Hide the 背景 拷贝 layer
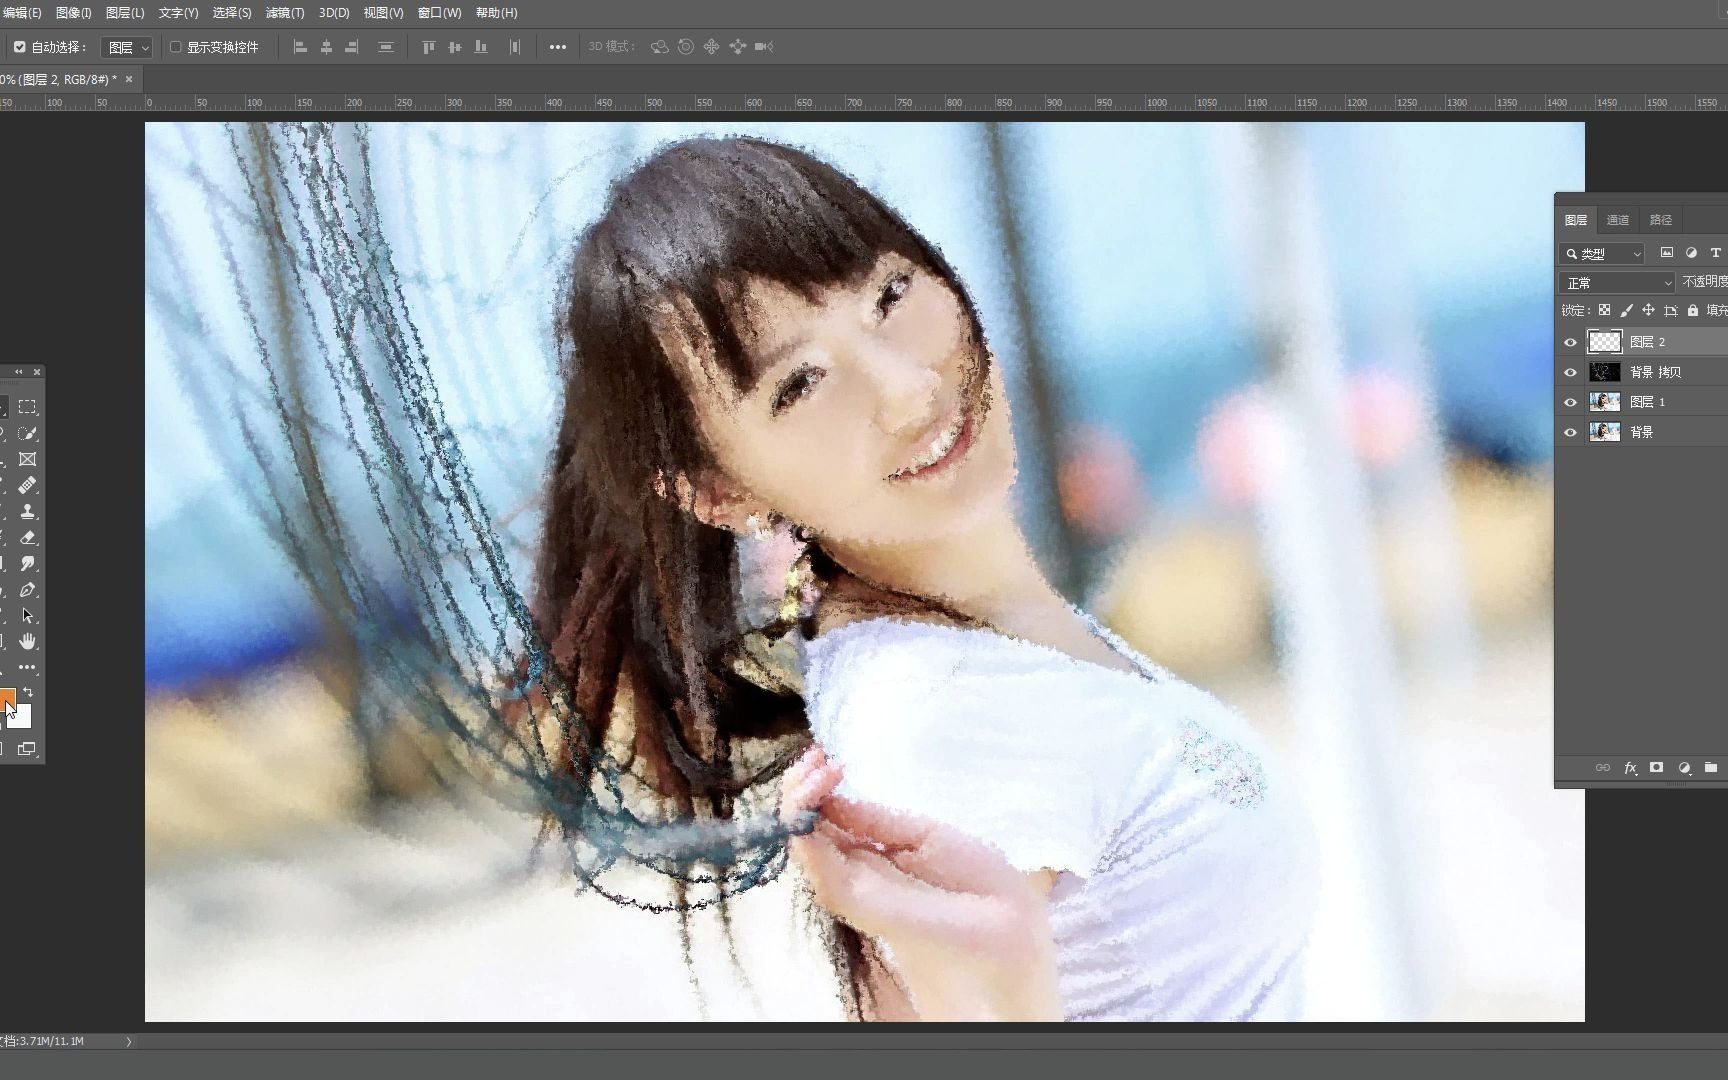This screenshot has height=1080, width=1728. (1570, 372)
